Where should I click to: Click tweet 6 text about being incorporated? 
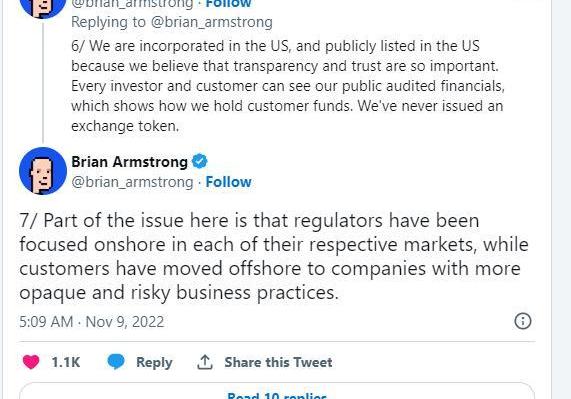pos(288,86)
